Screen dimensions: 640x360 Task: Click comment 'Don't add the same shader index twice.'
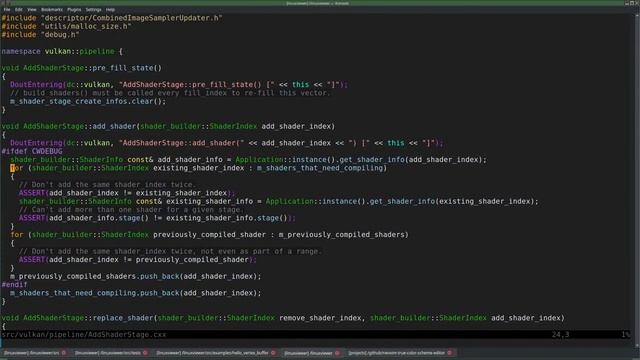point(108,184)
